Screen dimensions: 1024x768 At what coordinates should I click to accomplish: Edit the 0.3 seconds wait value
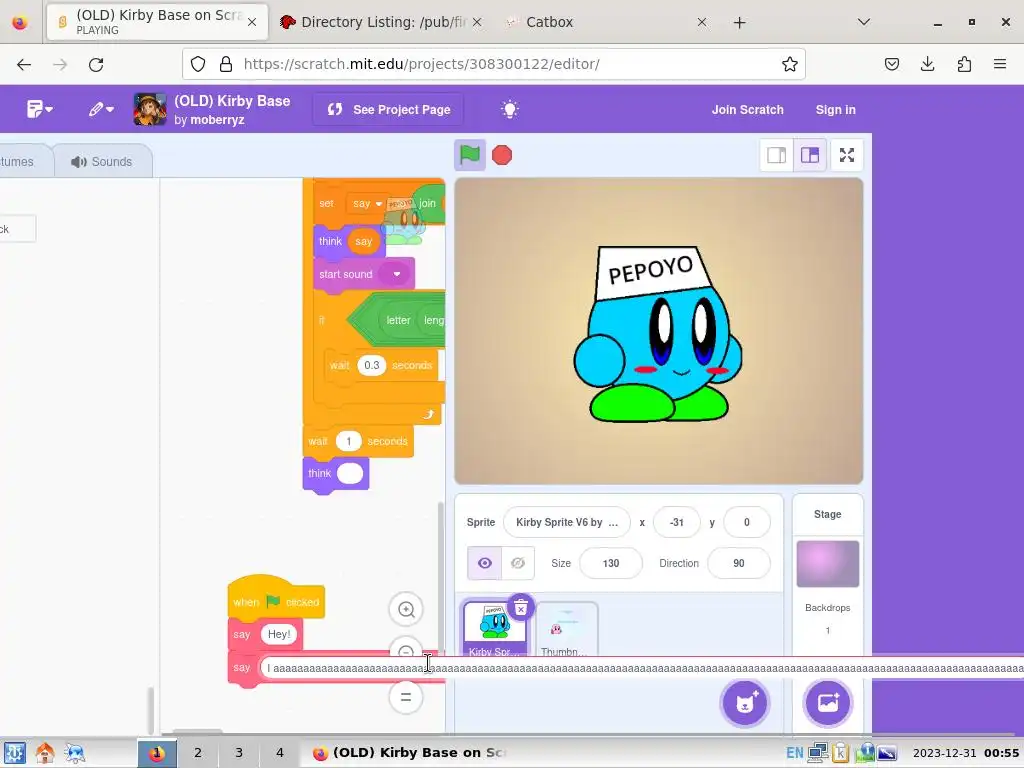click(372, 365)
